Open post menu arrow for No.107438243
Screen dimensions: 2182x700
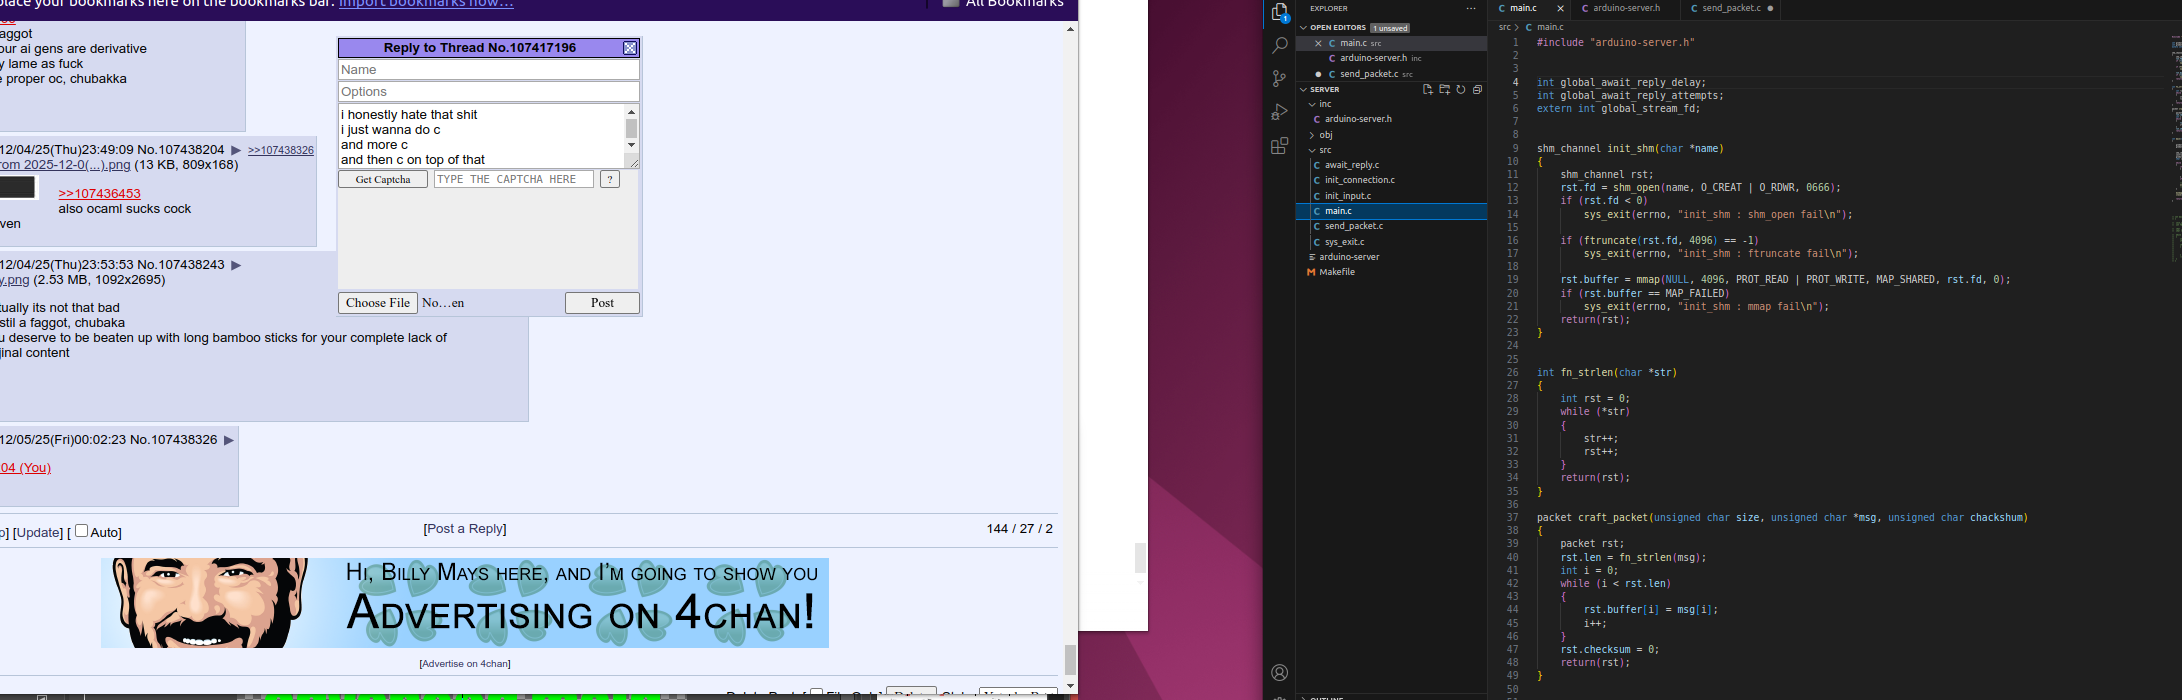236,265
